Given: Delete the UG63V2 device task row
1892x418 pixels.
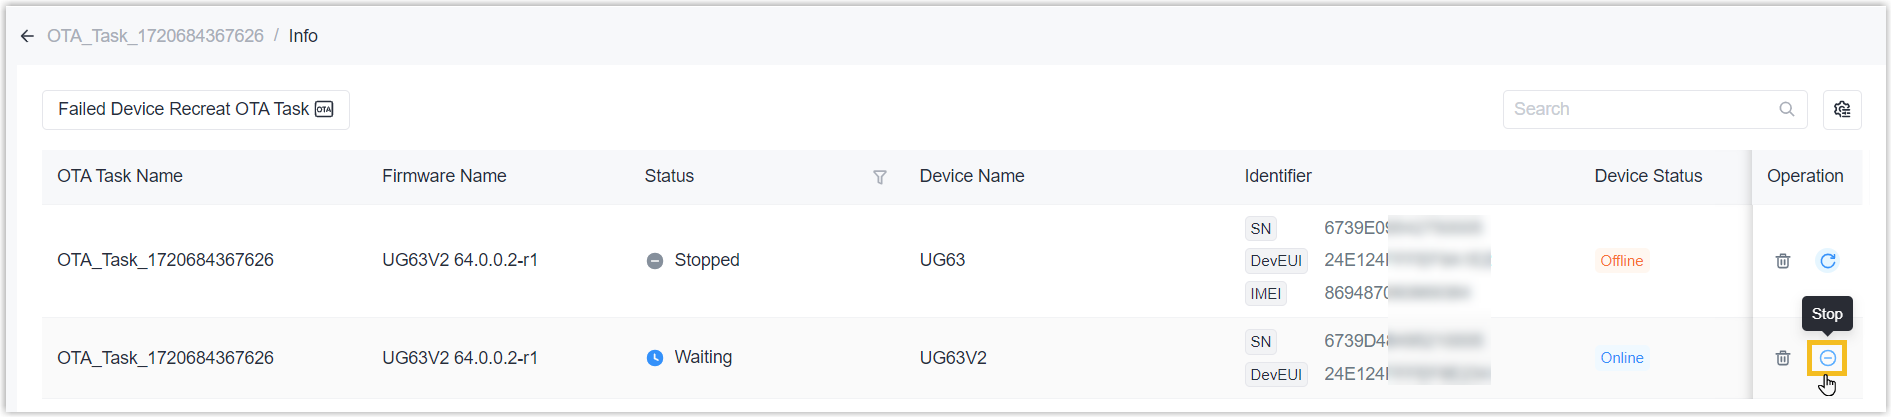Looking at the screenshot, I should coord(1783,358).
